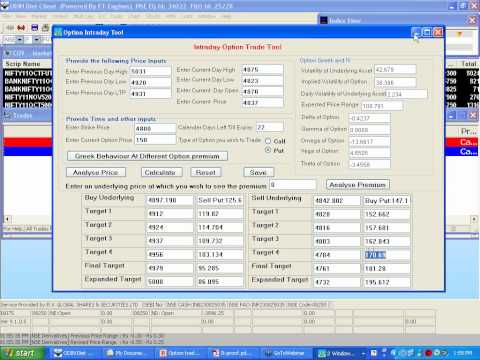Click the Calendar Days Left Till Expiry field

(270, 127)
